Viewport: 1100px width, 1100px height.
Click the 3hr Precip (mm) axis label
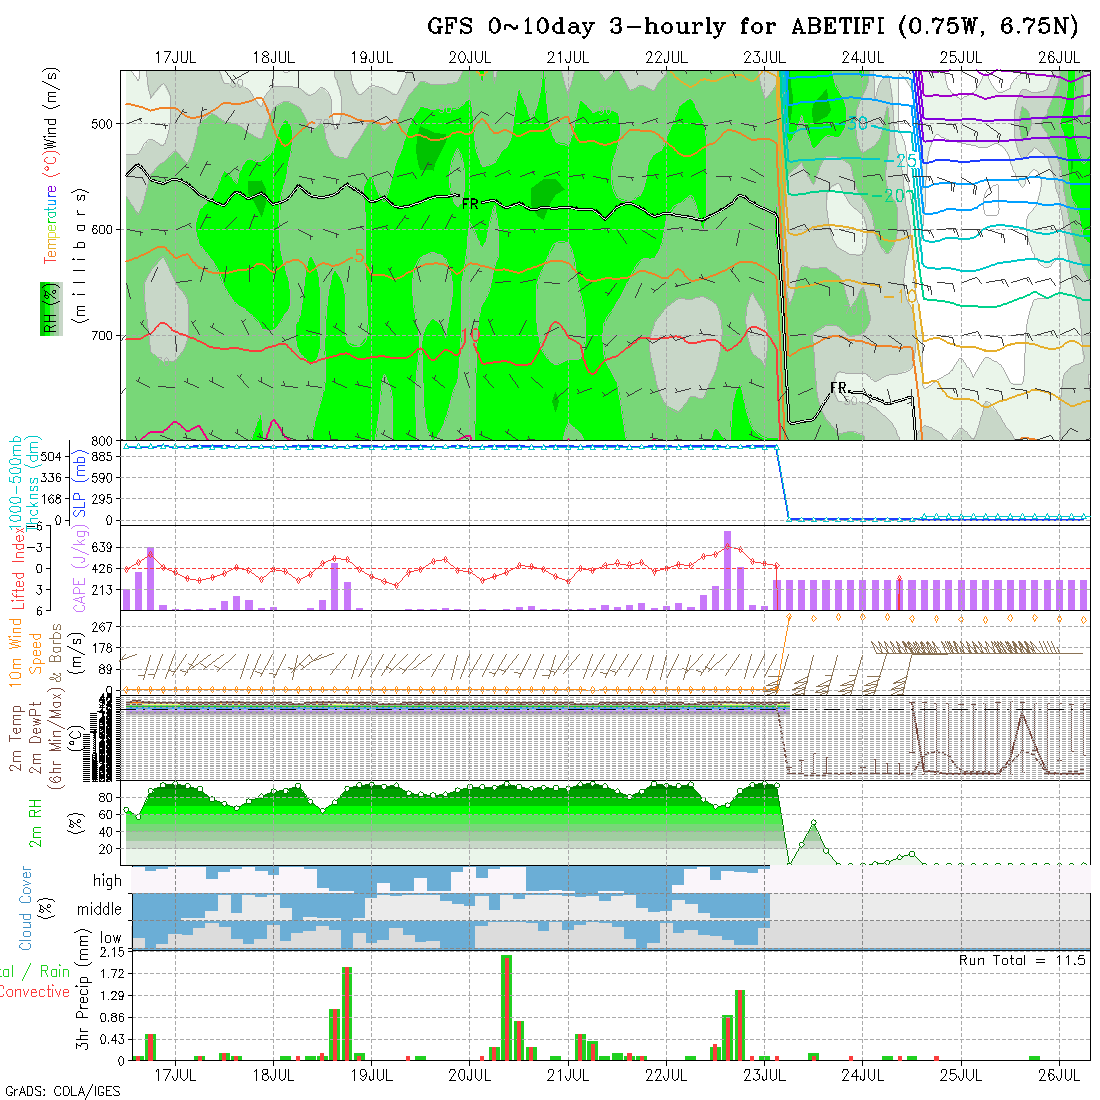pyautogui.click(x=83, y=1004)
